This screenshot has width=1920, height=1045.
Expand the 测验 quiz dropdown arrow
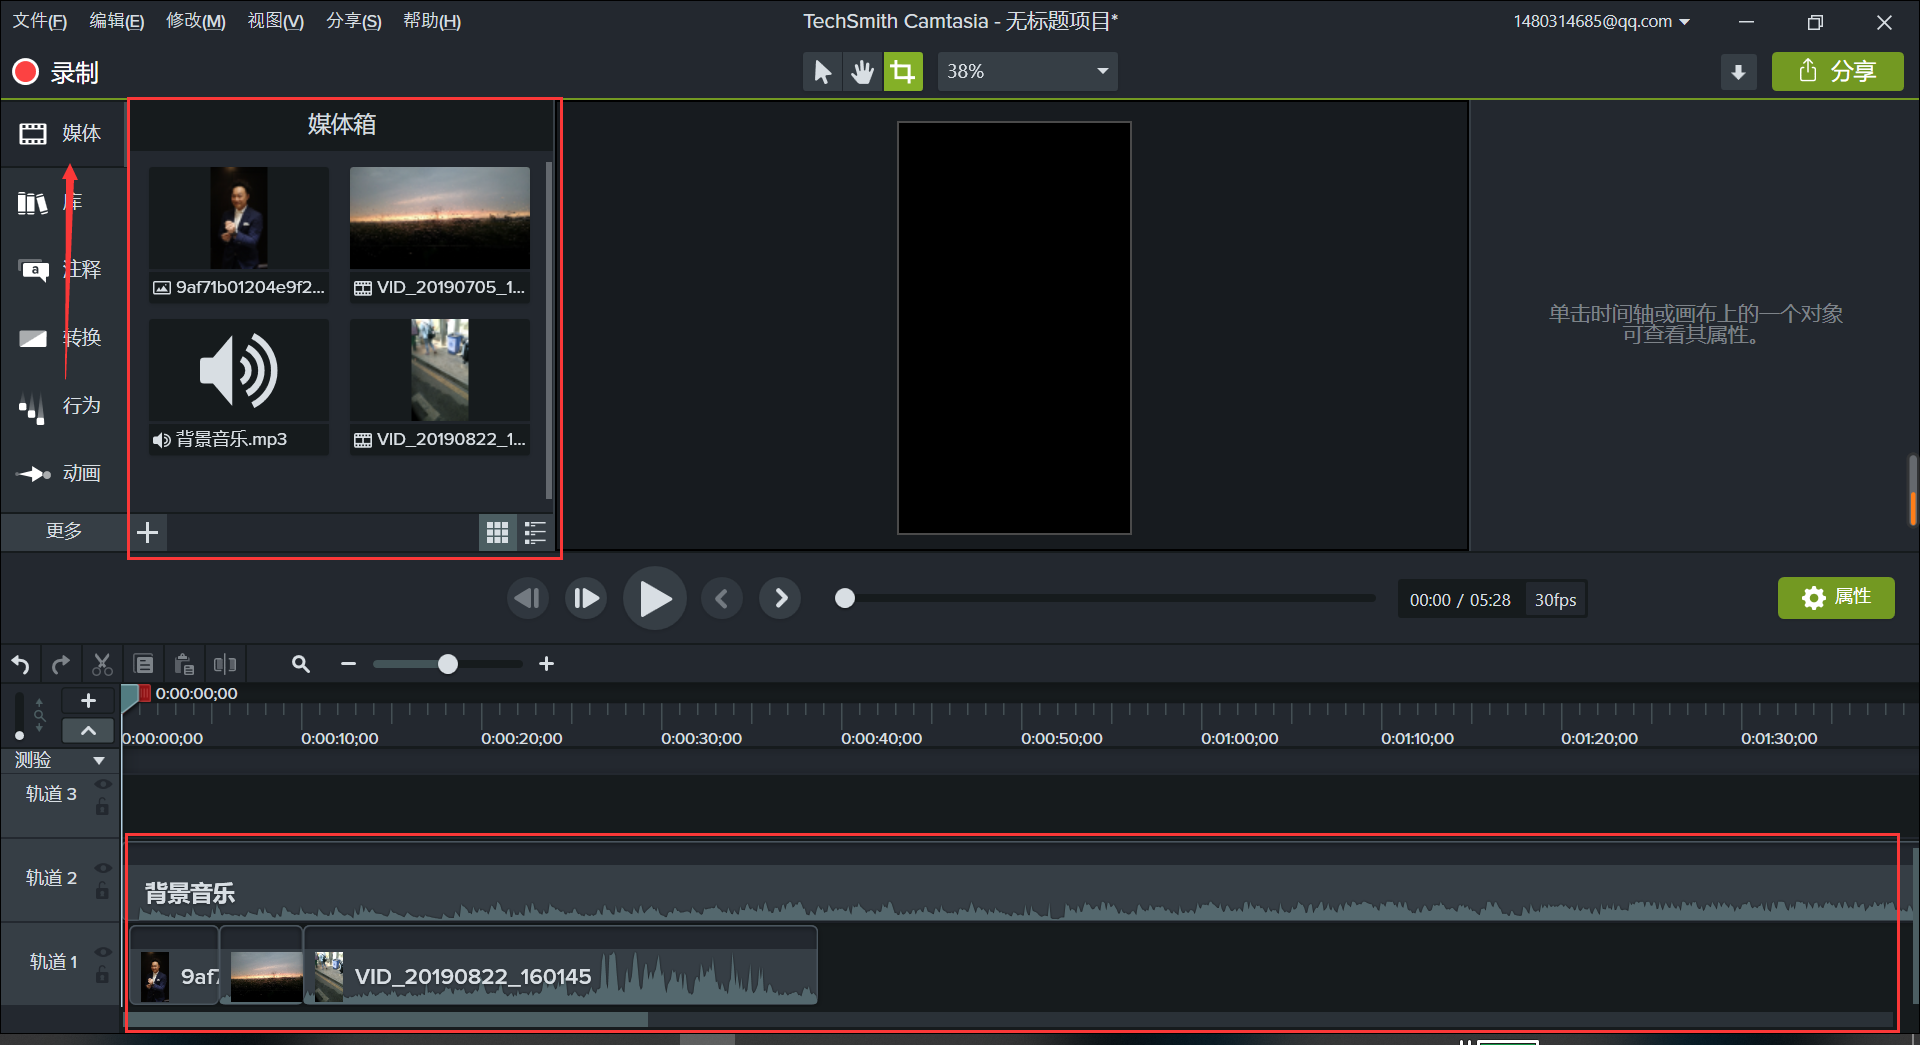(99, 761)
